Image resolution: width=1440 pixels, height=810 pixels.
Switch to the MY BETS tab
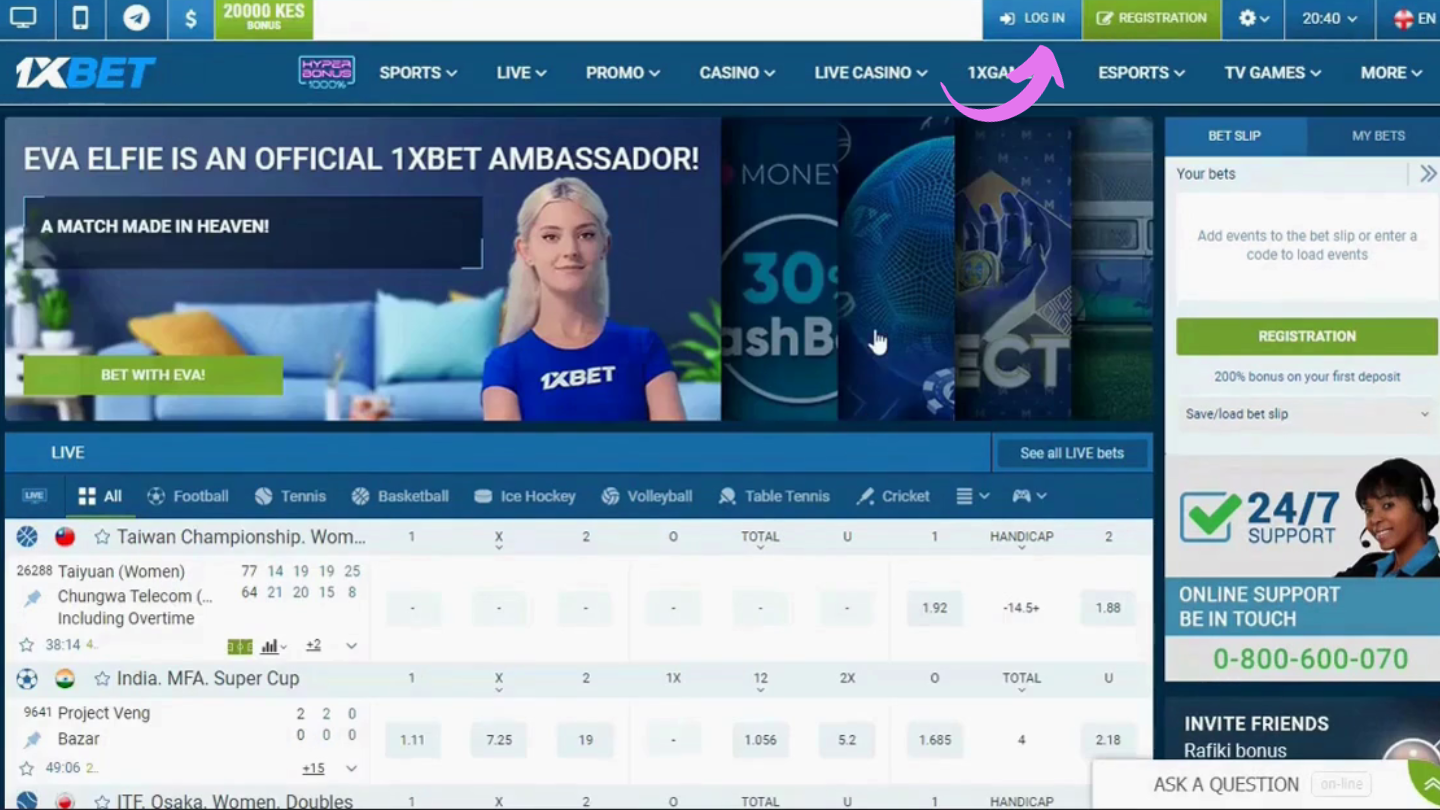pyautogui.click(x=1378, y=136)
